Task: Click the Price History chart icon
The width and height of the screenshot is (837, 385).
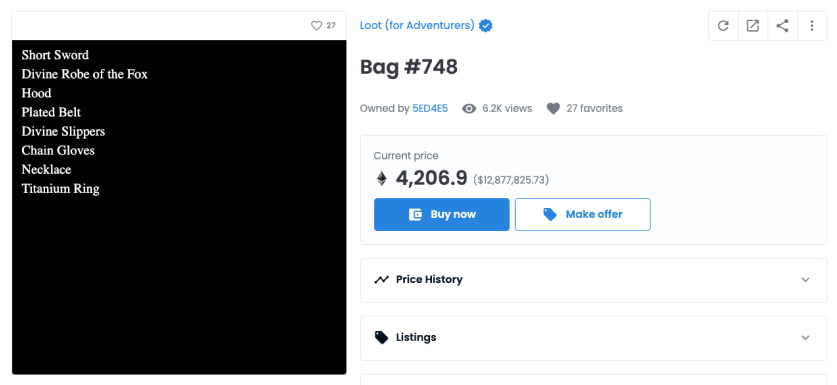Action: point(381,279)
